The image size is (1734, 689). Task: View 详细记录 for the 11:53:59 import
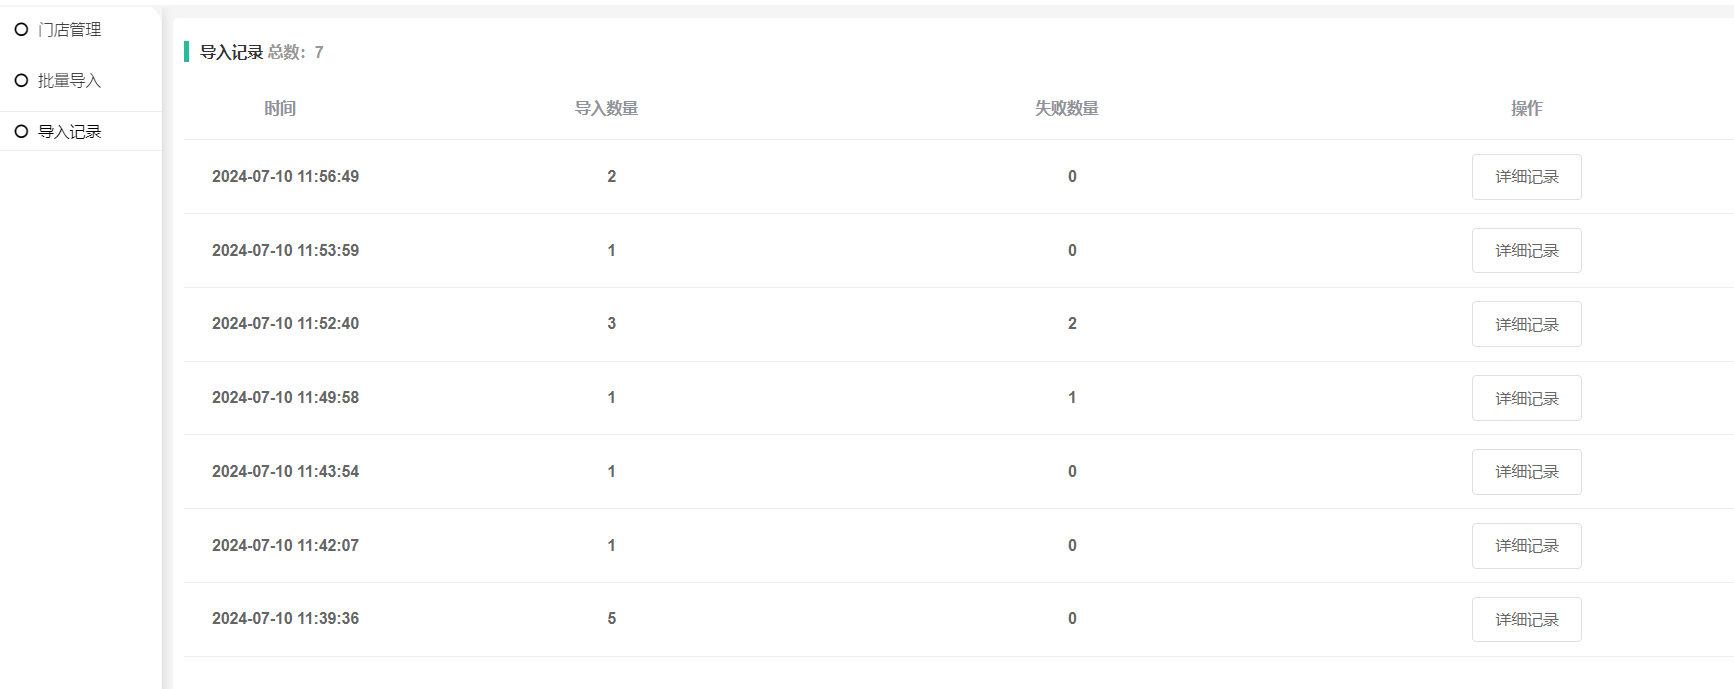click(x=1526, y=251)
